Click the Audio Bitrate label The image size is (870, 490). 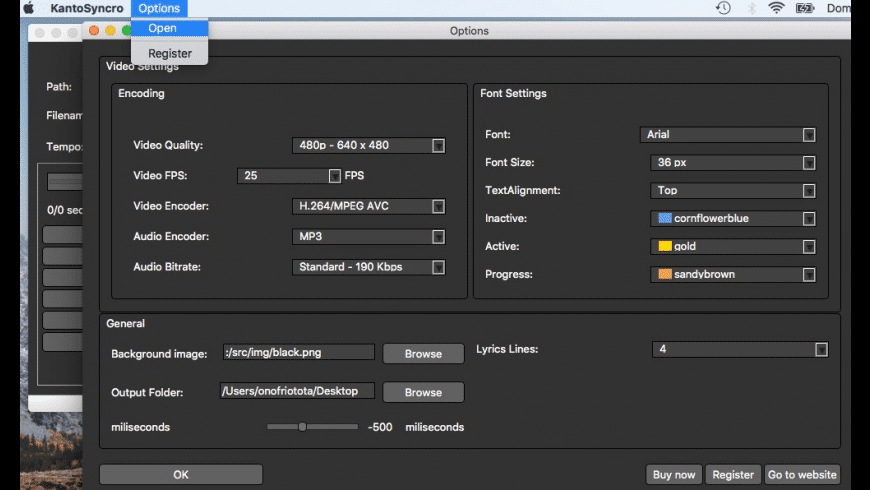167,267
